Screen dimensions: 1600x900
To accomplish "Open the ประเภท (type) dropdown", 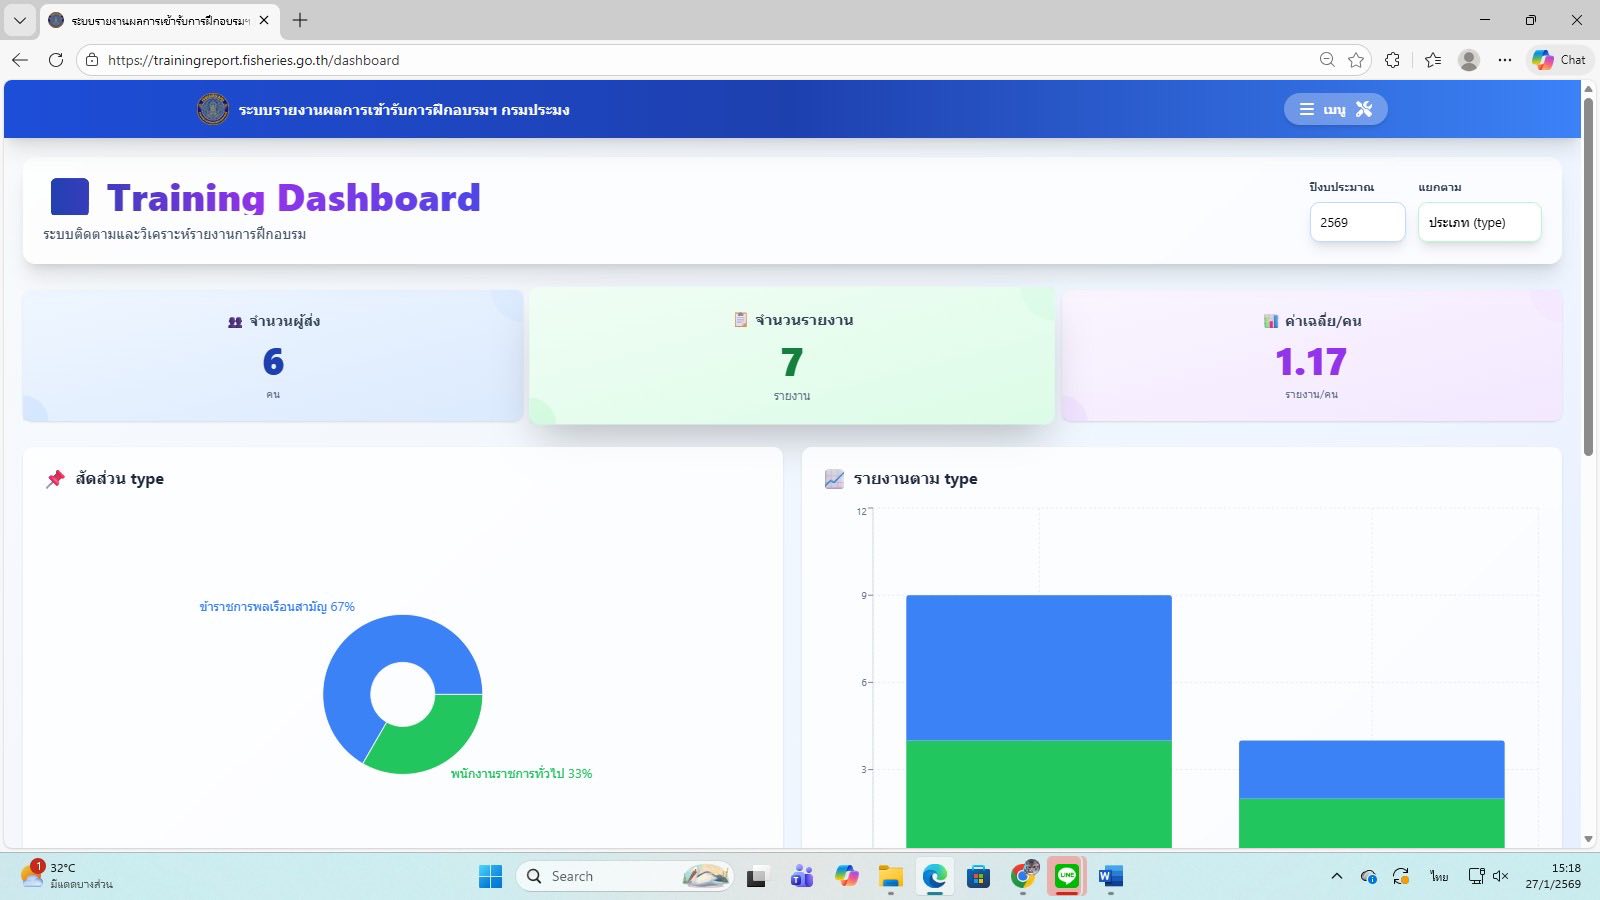I will point(1478,222).
